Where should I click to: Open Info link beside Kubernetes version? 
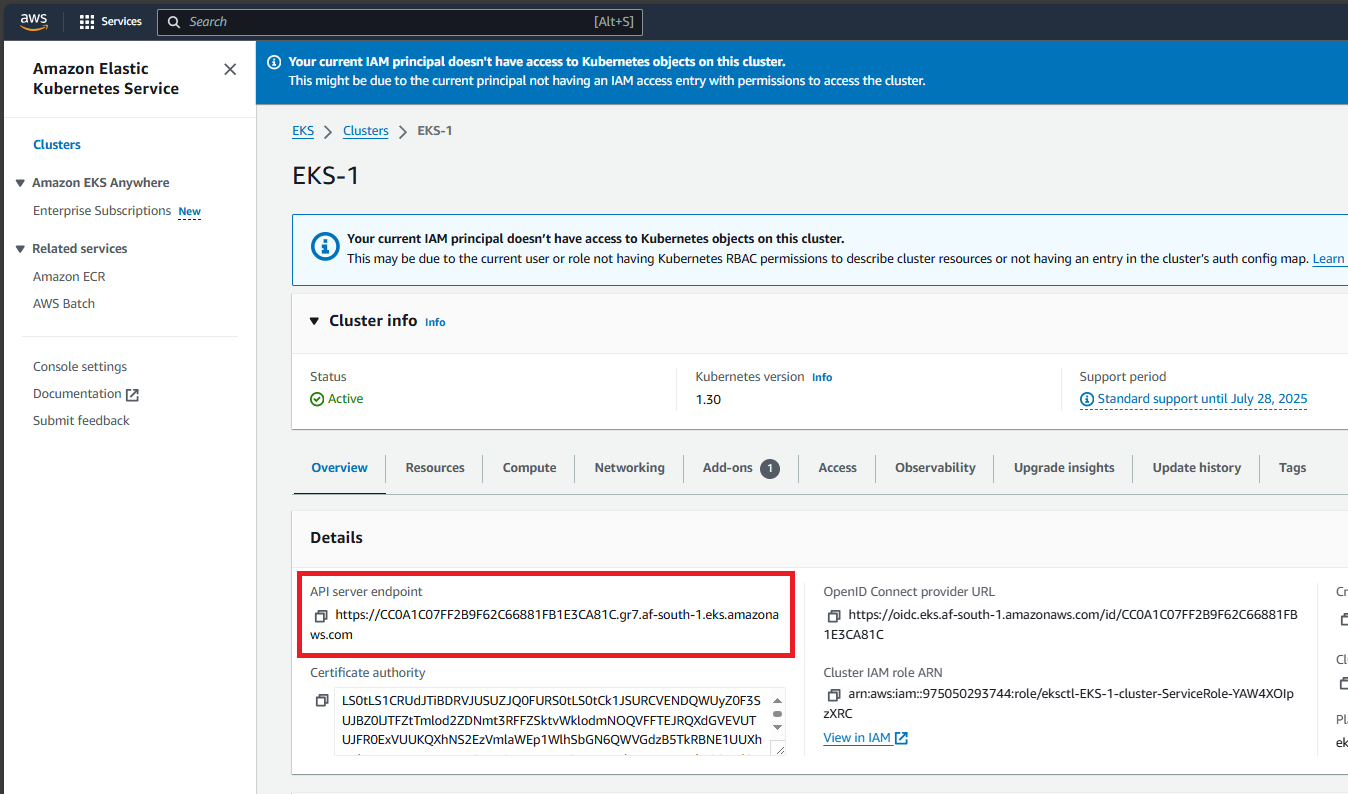point(822,377)
